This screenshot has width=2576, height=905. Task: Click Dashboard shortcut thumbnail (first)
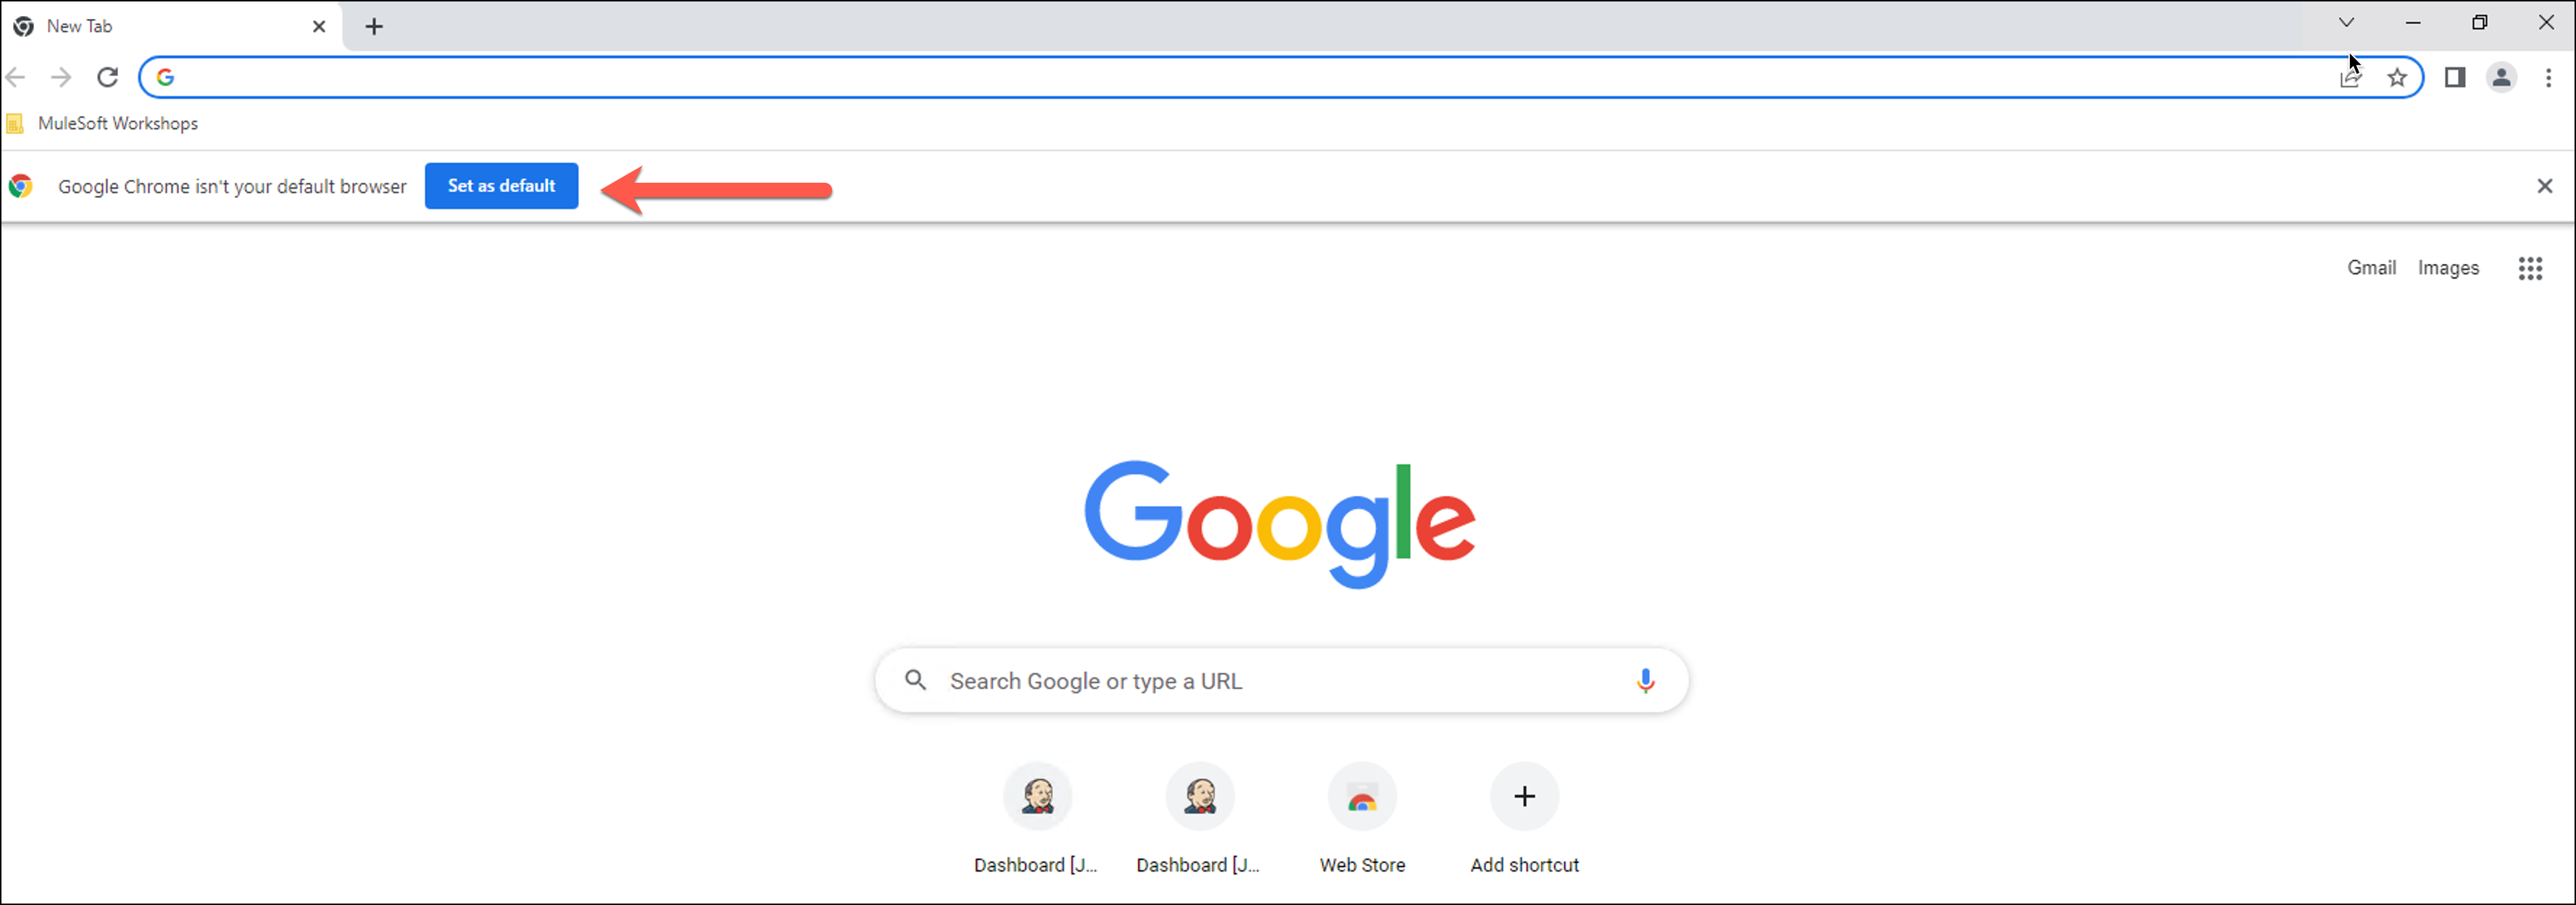[1036, 797]
